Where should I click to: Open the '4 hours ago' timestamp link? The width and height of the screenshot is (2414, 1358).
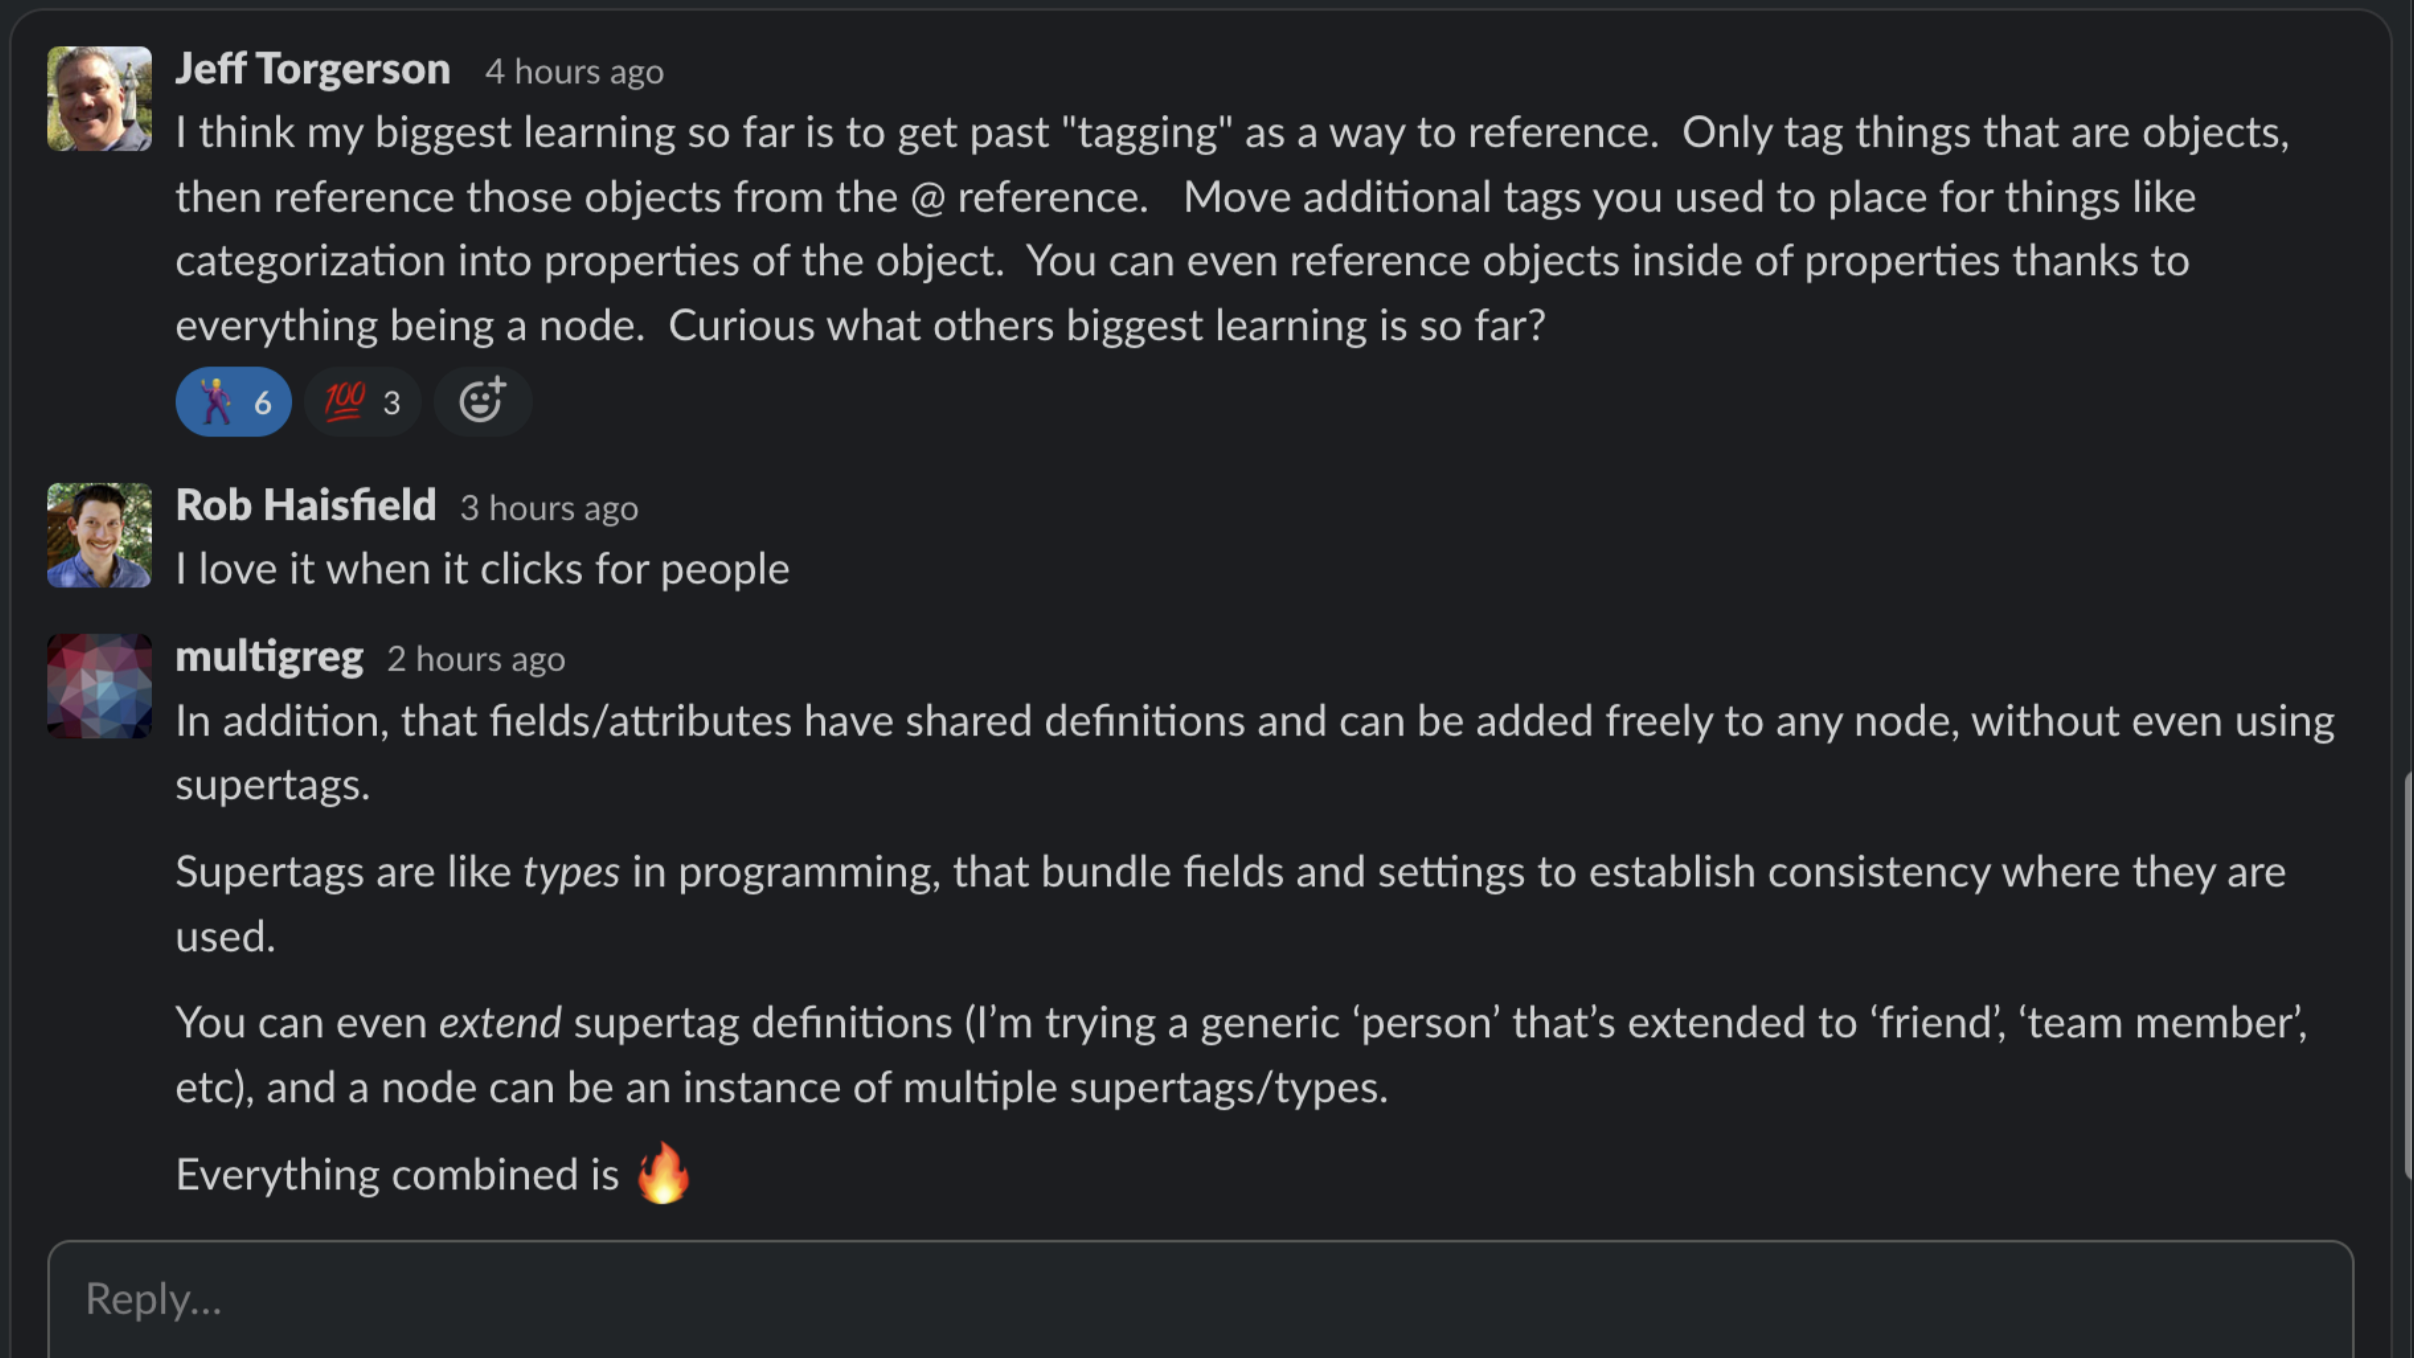pyautogui.click(x=574, y=72)
